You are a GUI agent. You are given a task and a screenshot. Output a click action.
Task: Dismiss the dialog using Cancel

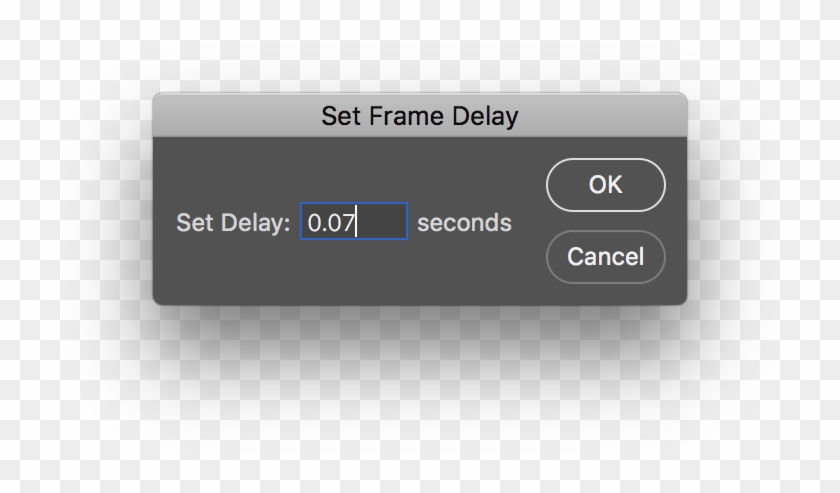coord(605,257)
